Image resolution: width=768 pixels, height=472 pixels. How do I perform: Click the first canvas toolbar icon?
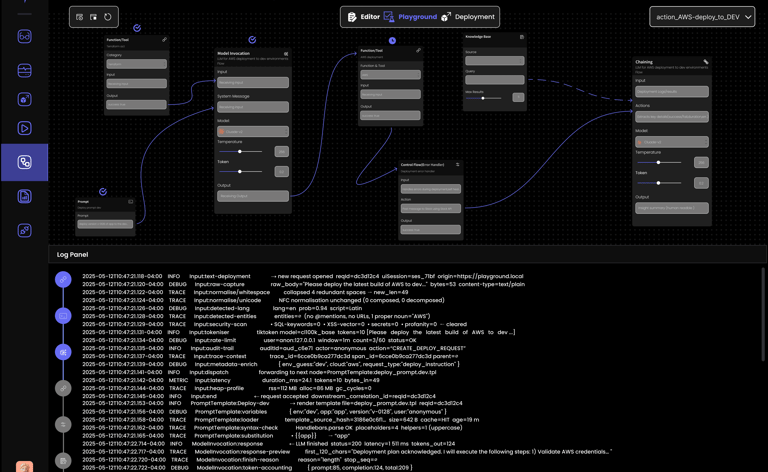79,17
